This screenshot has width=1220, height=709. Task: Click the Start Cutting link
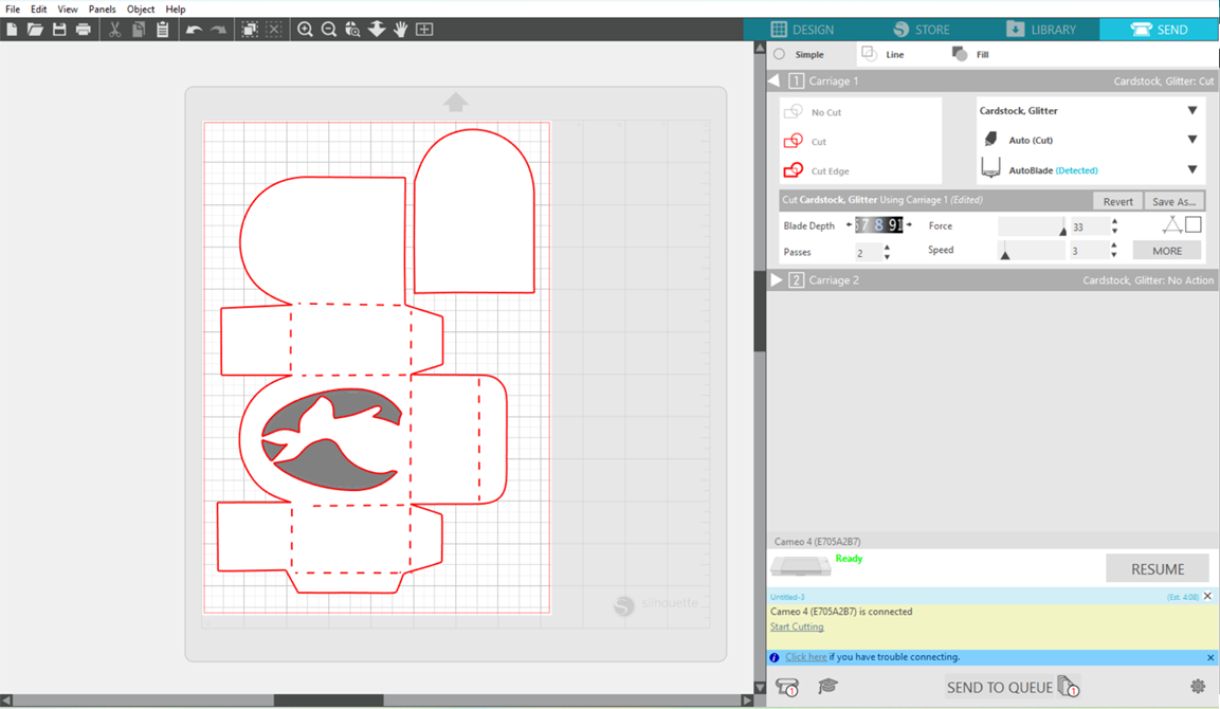(797, 626)
